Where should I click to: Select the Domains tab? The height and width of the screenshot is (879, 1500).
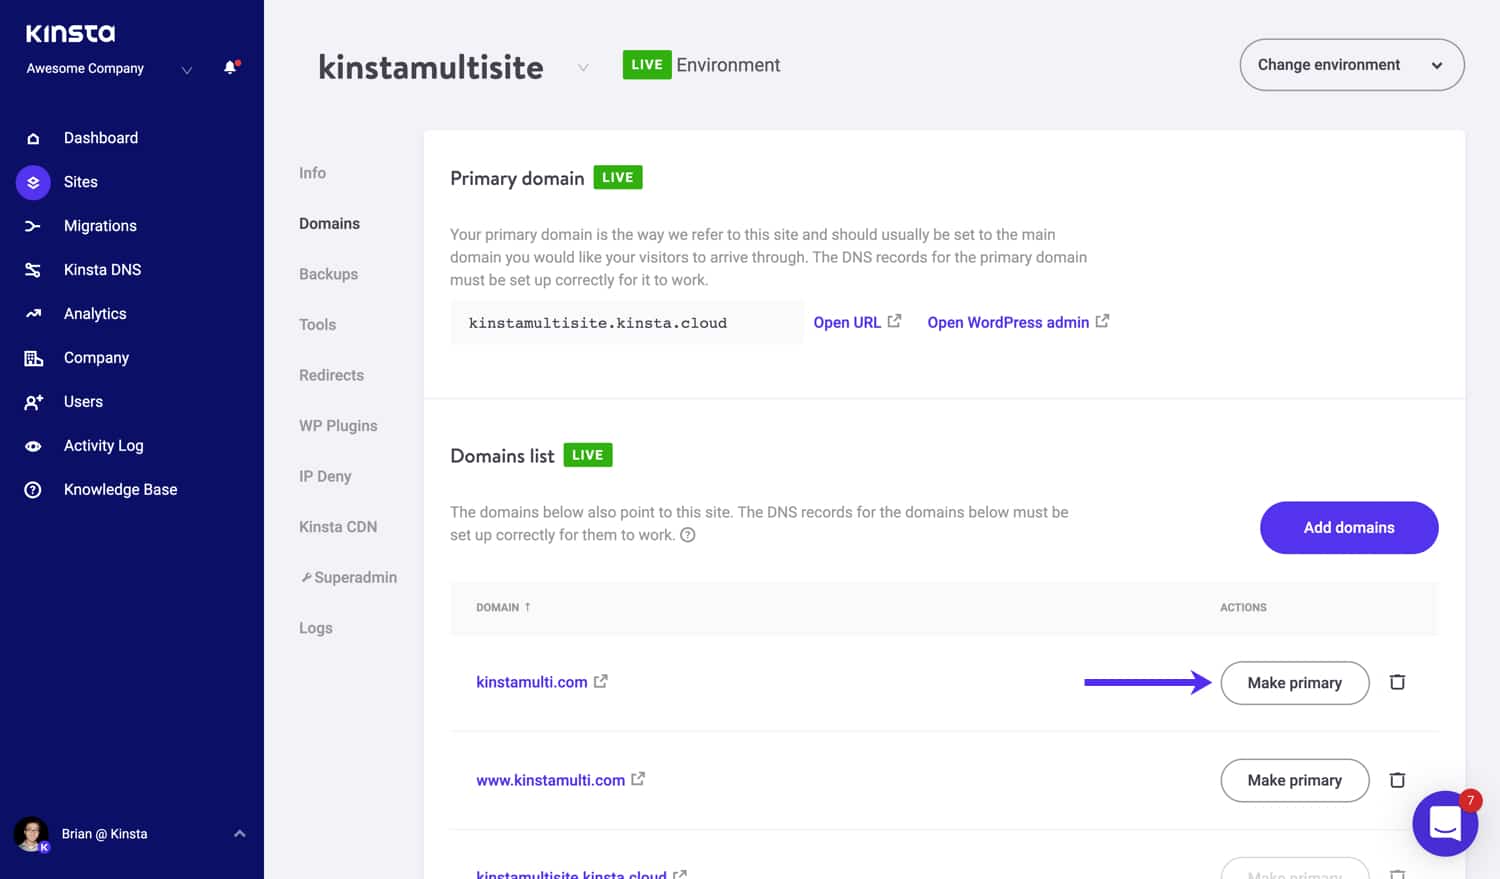click(x=329, y=224)
